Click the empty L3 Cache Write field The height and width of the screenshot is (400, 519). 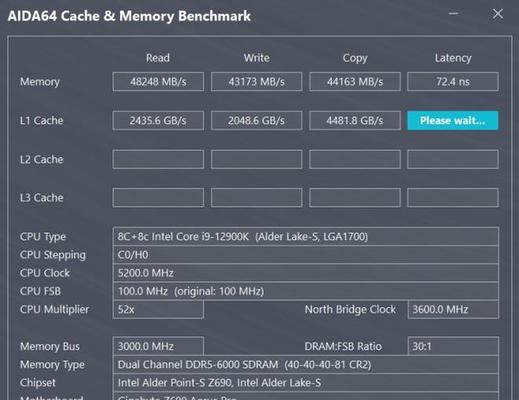tap(257, 198)
